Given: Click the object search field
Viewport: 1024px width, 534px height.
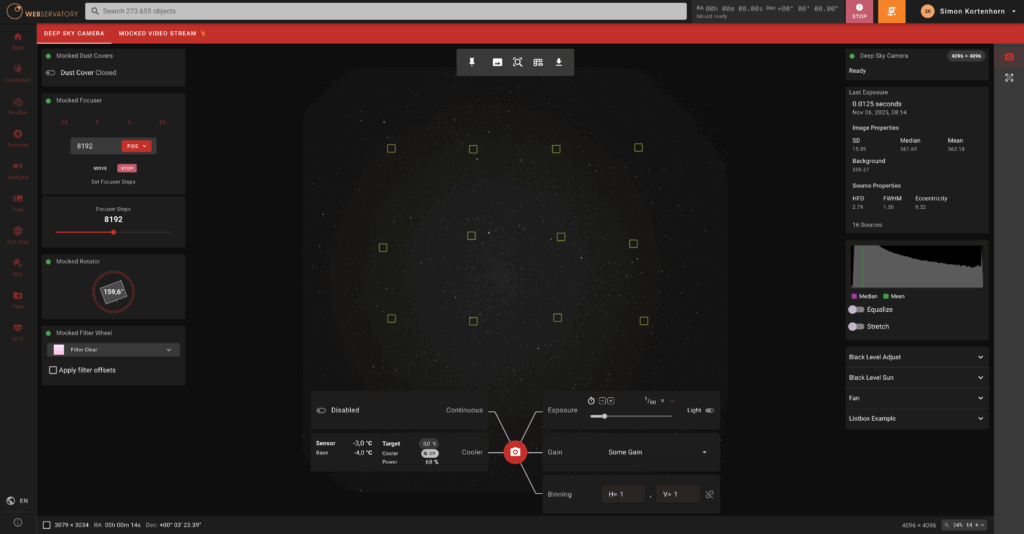Looking at the screenshot, I should [385, 11].
